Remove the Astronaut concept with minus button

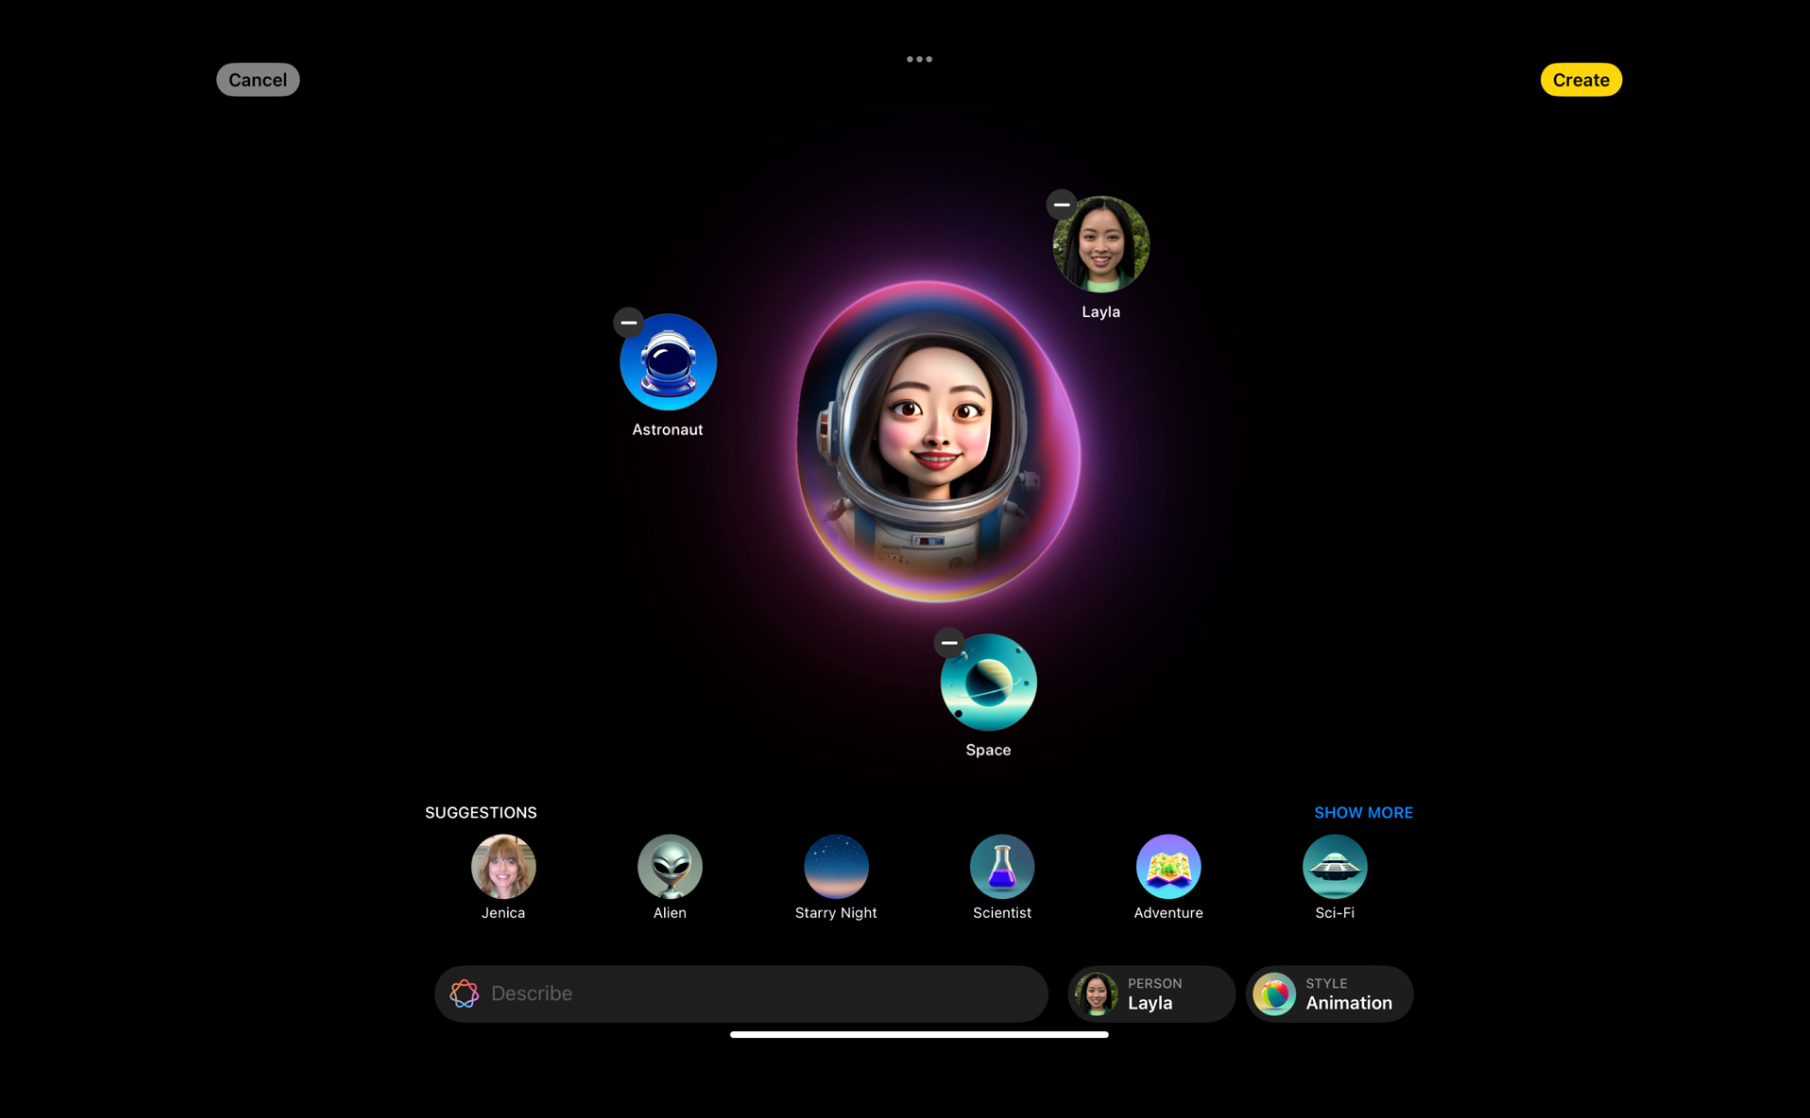(x=628, y=322)
